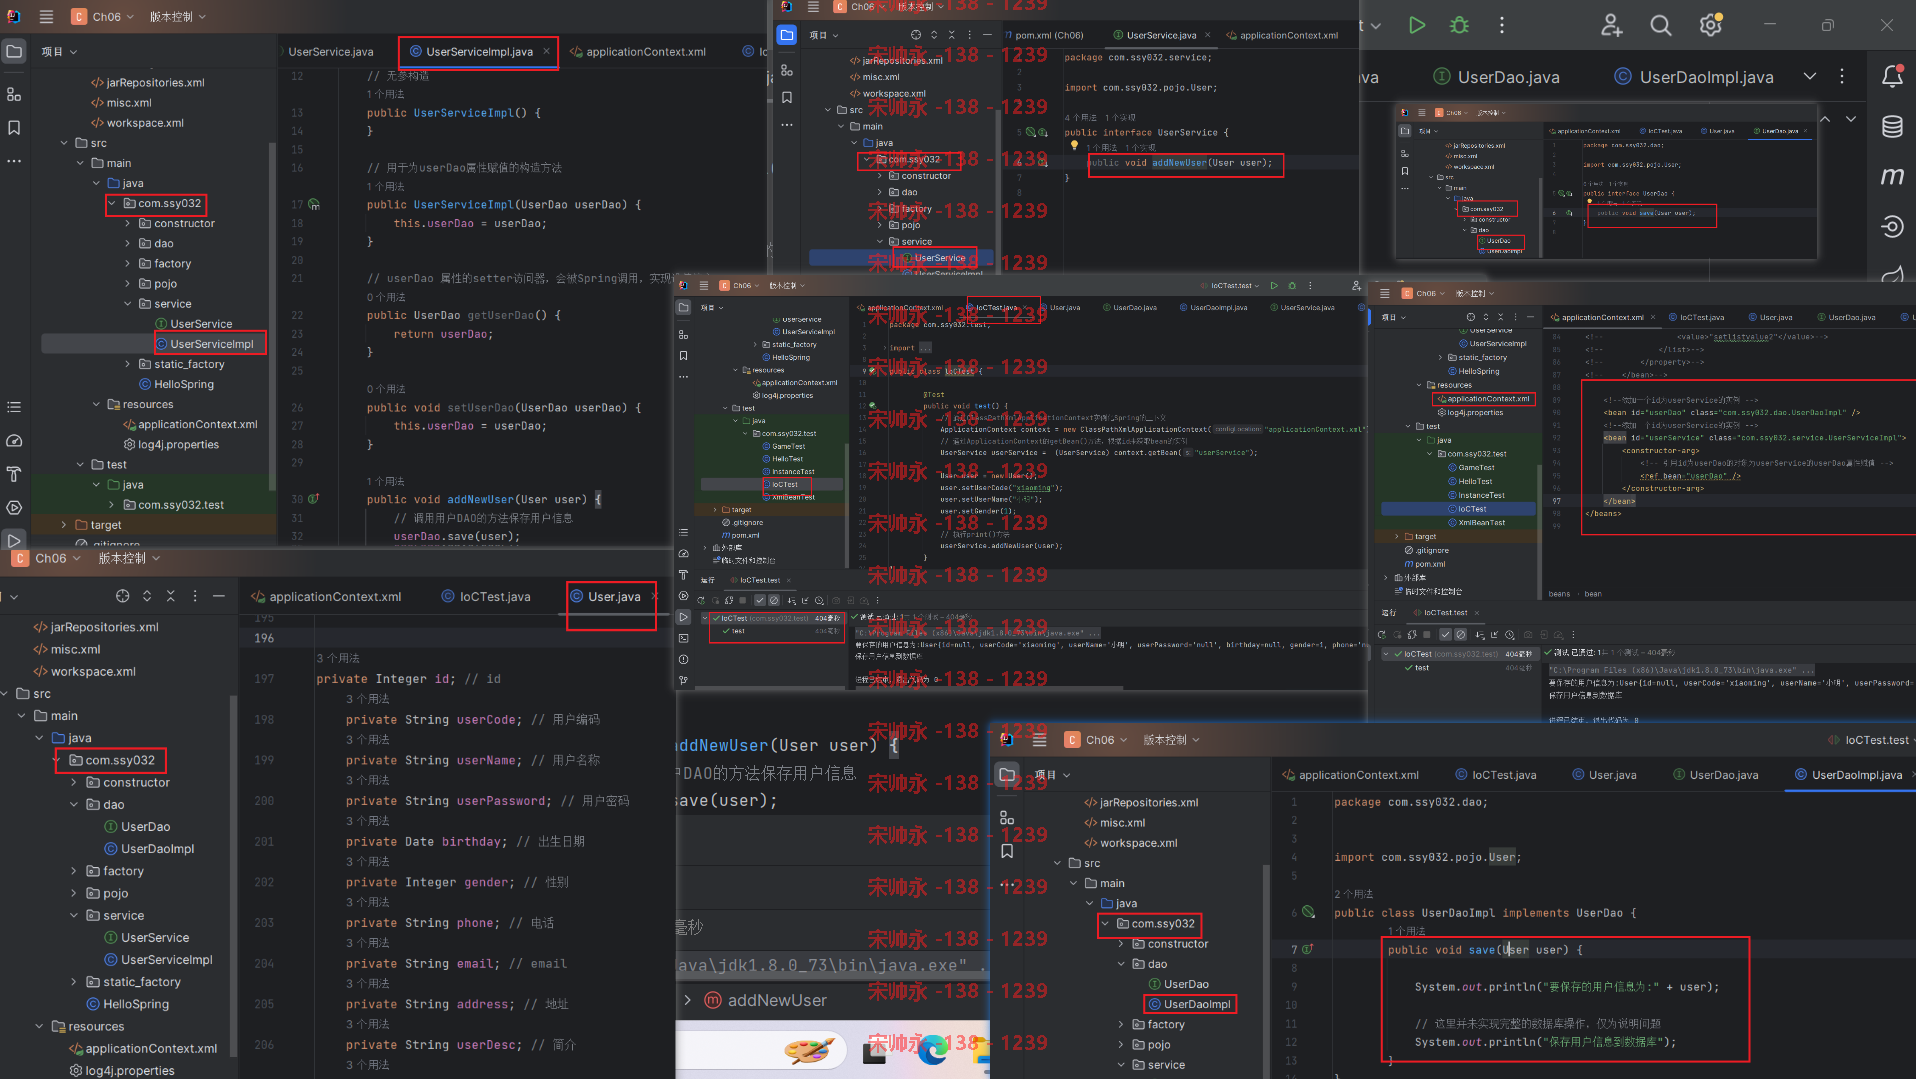Image resolution: width=1916 pixels, height=1079 pixels.
Task: Select large UserDaoImpl.java tab at top right
Action: pyautogui.click(x=1694, y=77)
